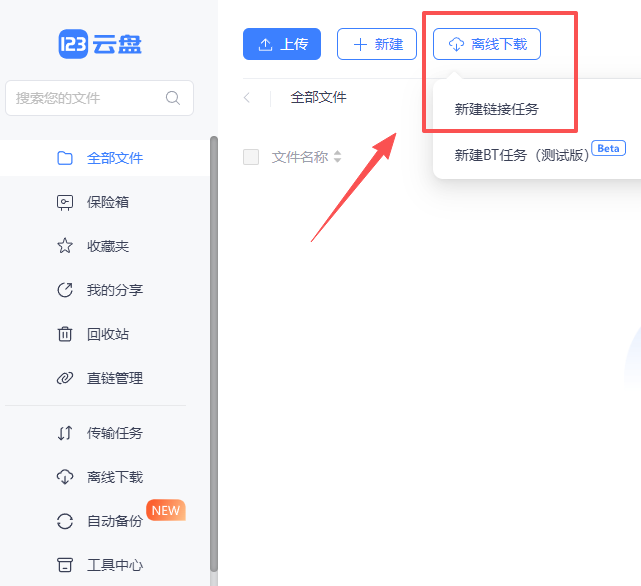Click the 收藏夹 star icon
The image size is (641, 586).
coord(65,246)
